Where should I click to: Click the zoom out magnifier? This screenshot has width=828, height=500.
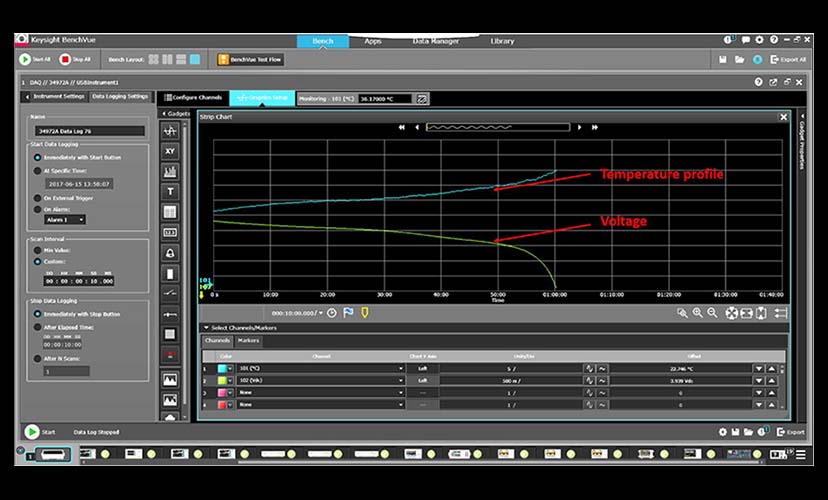pyautogui.click(x=712, y=313)
